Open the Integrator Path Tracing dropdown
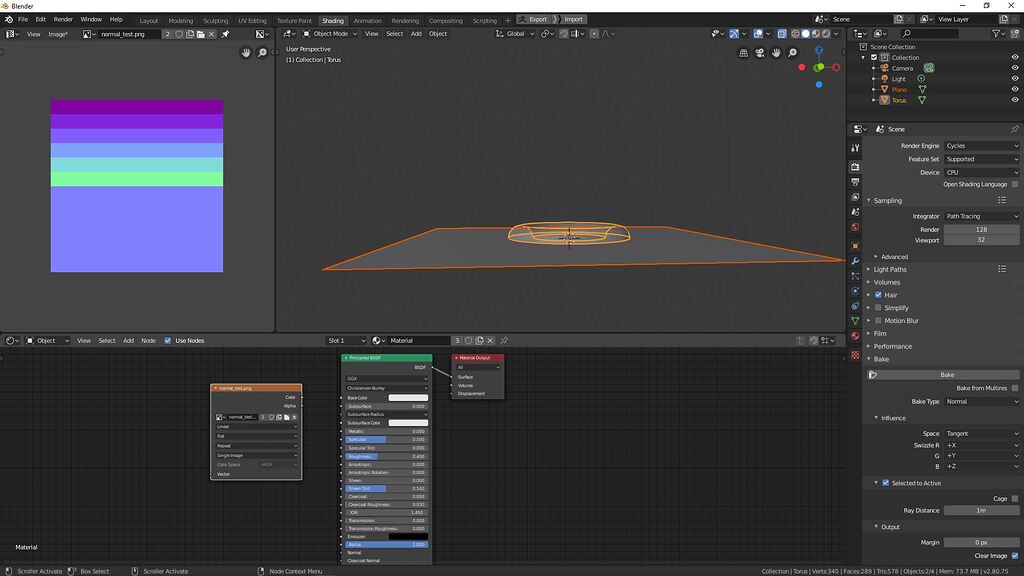 point(982,216)
